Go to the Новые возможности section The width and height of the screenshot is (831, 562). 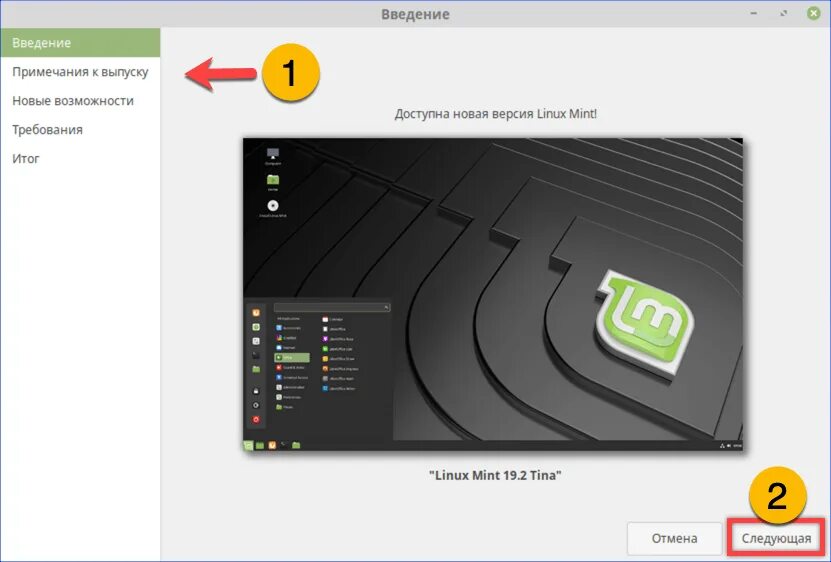point(80,101)
